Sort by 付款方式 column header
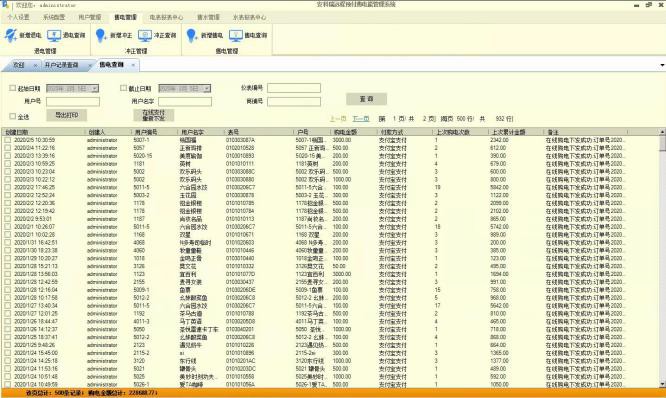 [404, 132]
